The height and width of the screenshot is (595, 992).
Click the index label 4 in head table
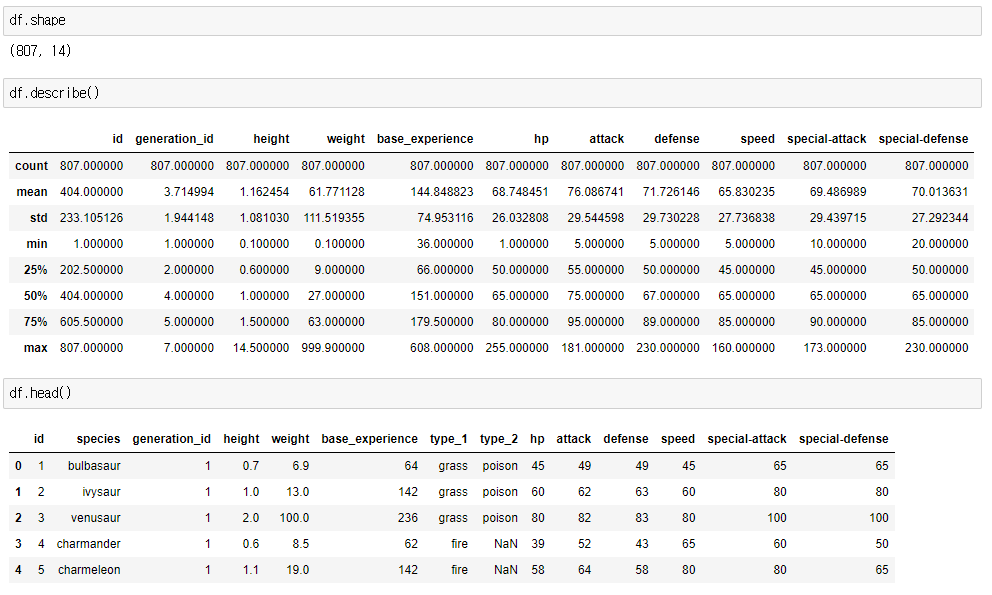18,570
